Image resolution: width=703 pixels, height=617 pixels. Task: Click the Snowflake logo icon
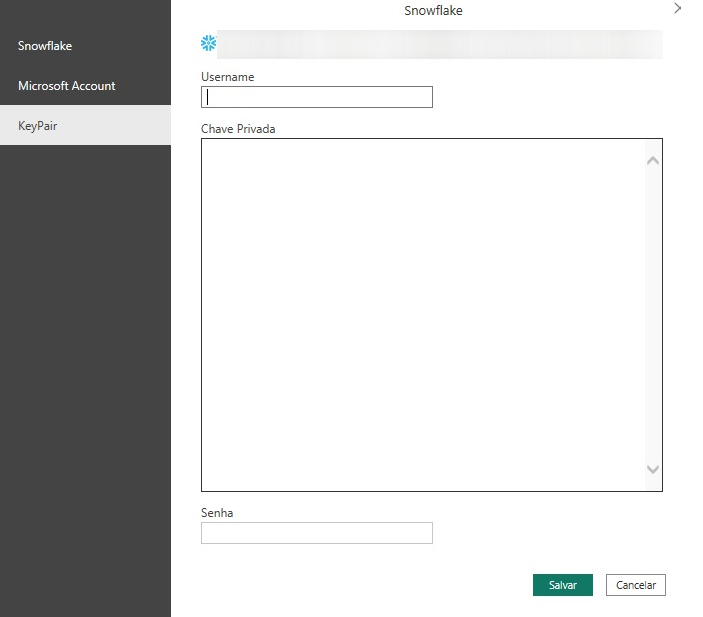tap(208, 43)
